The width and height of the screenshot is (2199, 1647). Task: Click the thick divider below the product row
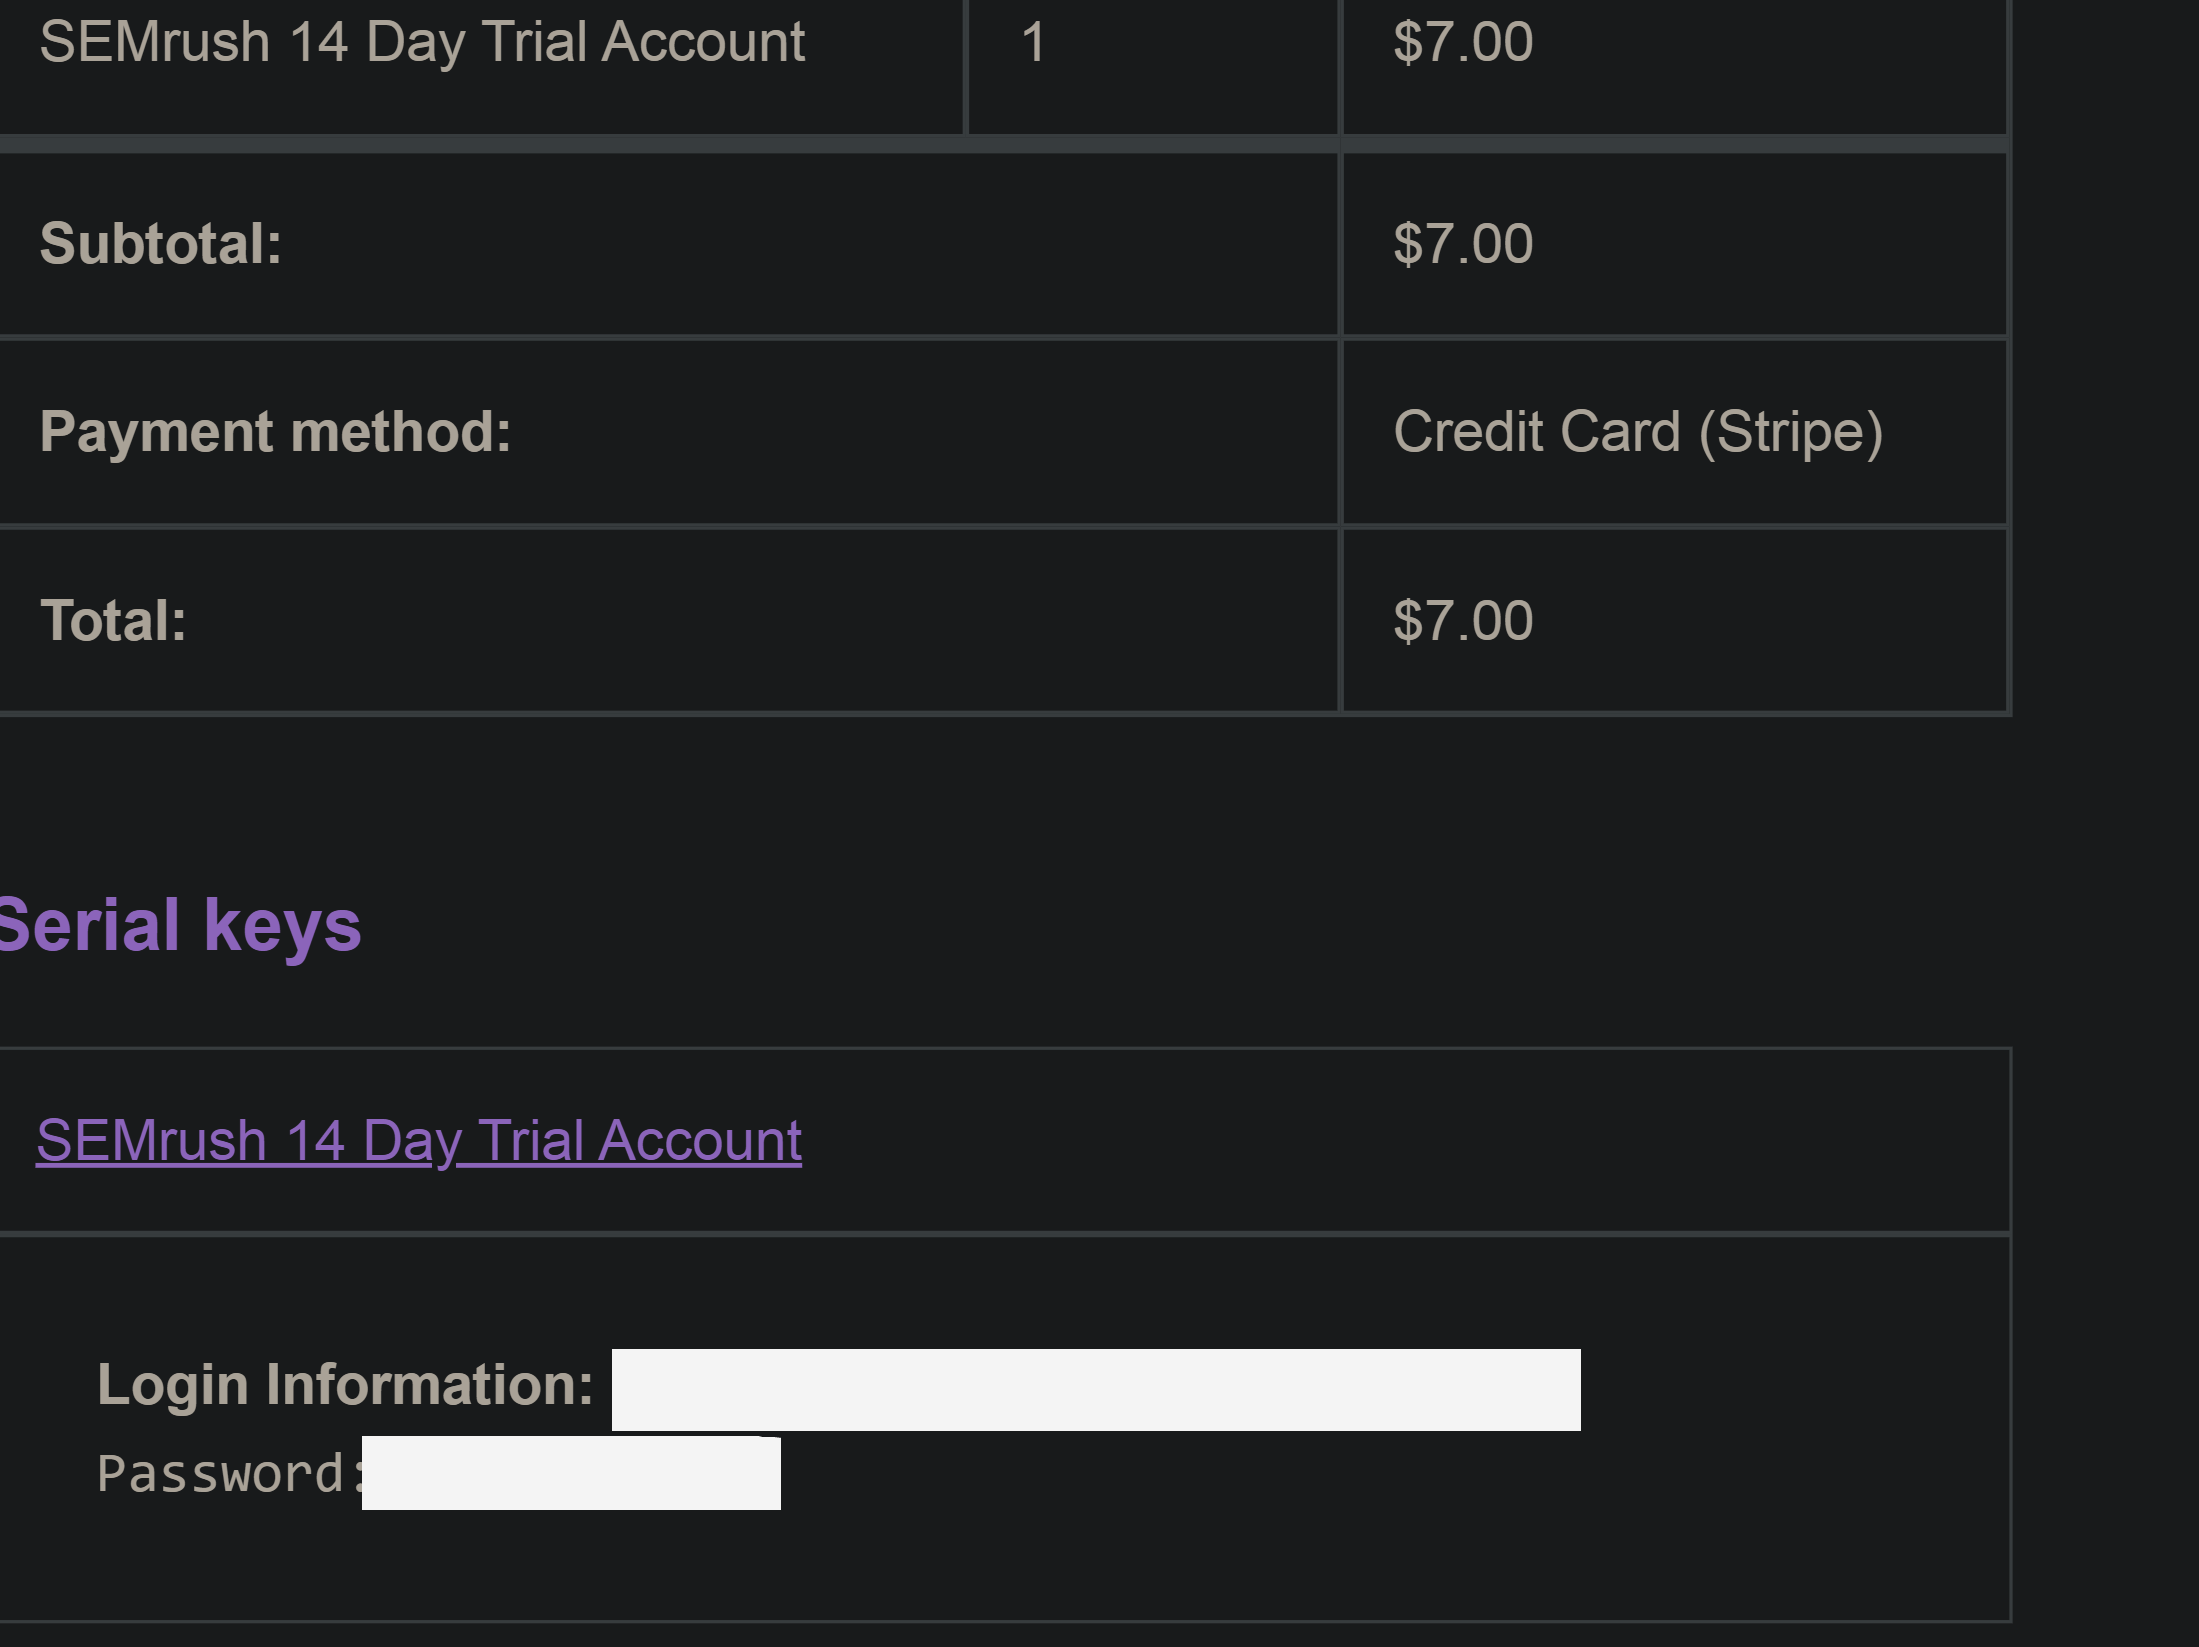point(1003,144)
